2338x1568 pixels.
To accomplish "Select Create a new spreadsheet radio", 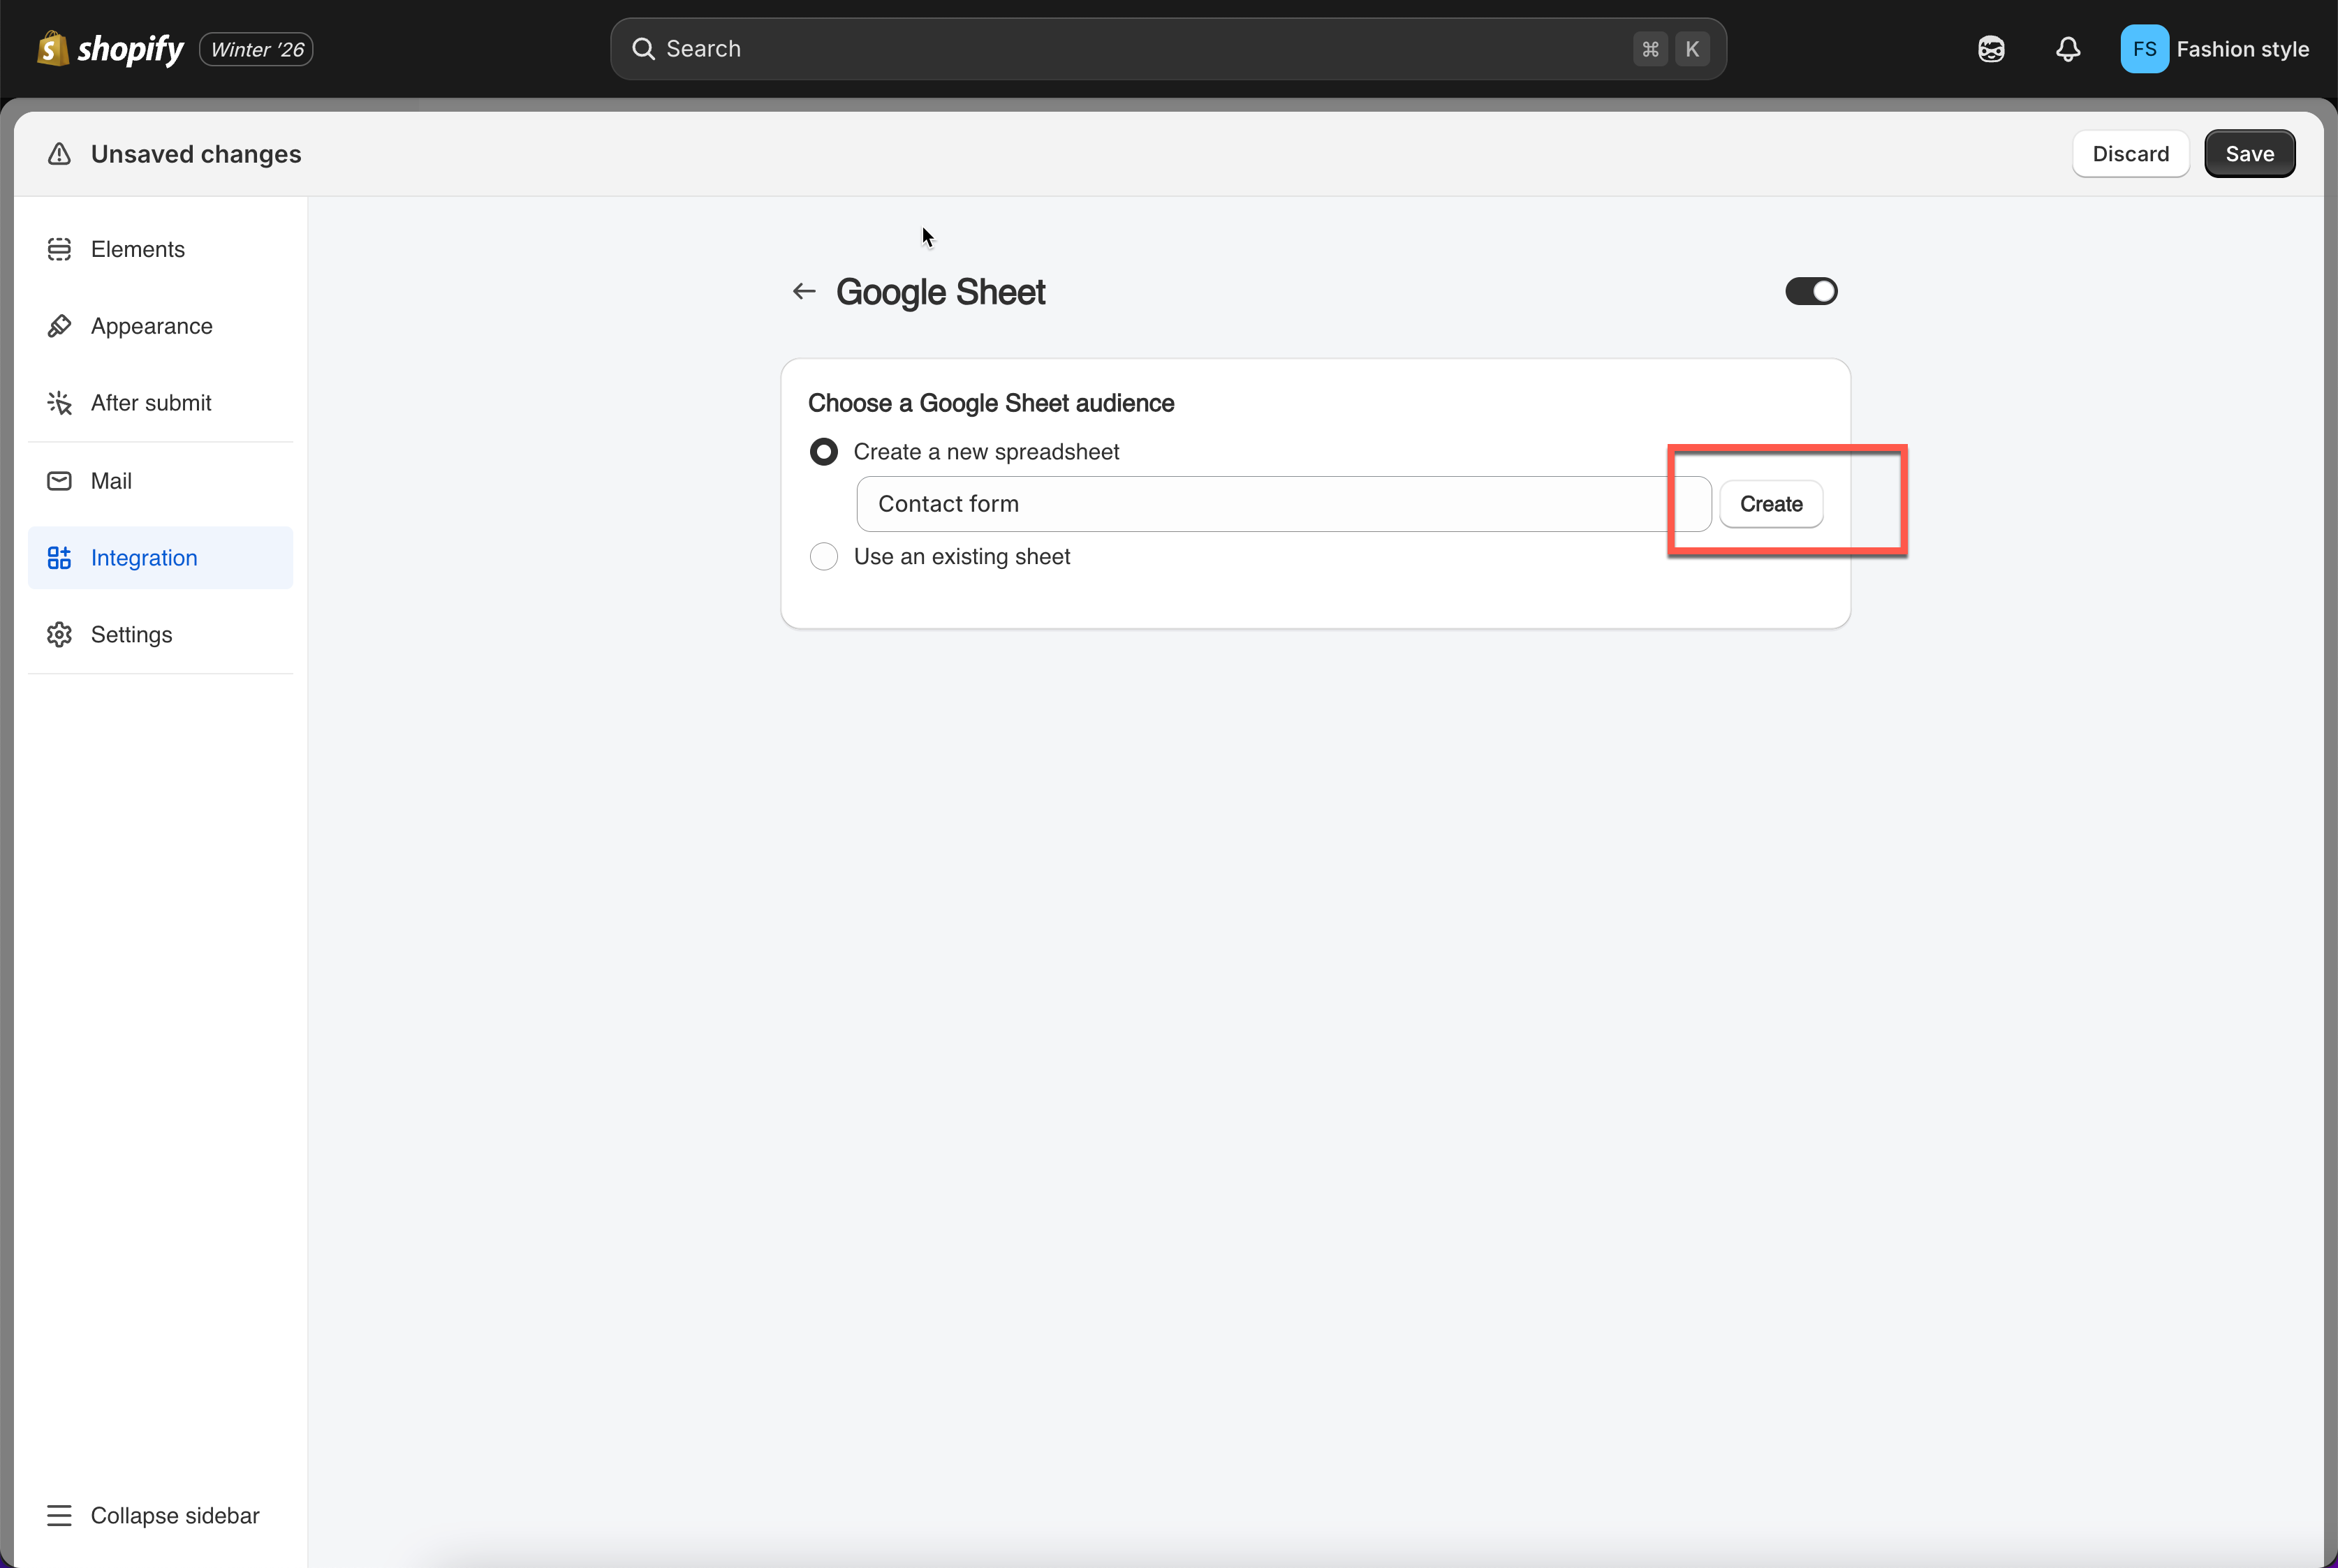I will pos(823,452).
